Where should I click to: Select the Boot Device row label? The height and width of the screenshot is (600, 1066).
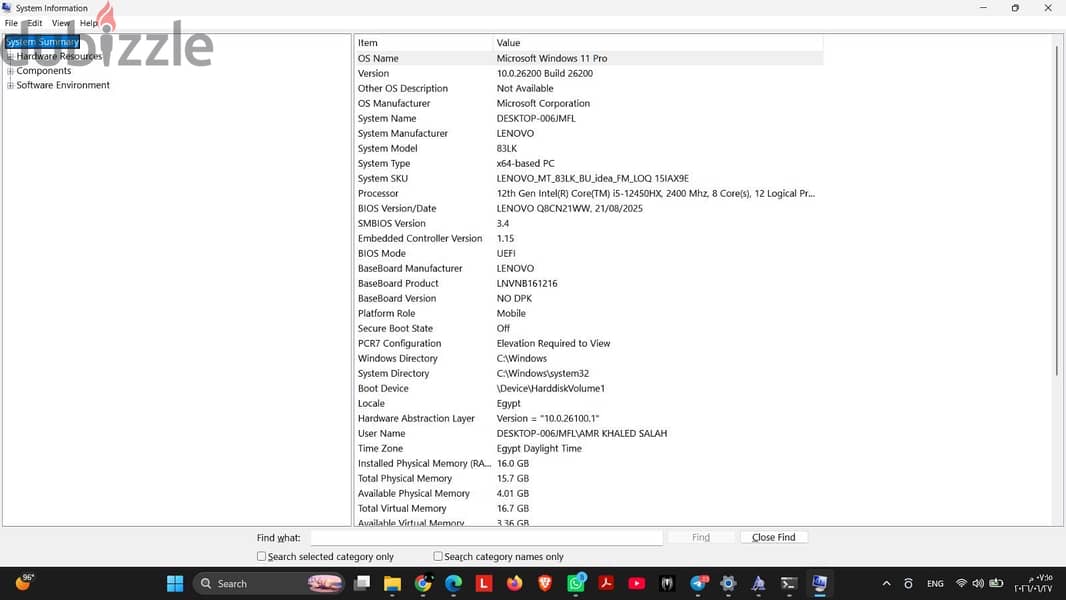coord(383,389)
